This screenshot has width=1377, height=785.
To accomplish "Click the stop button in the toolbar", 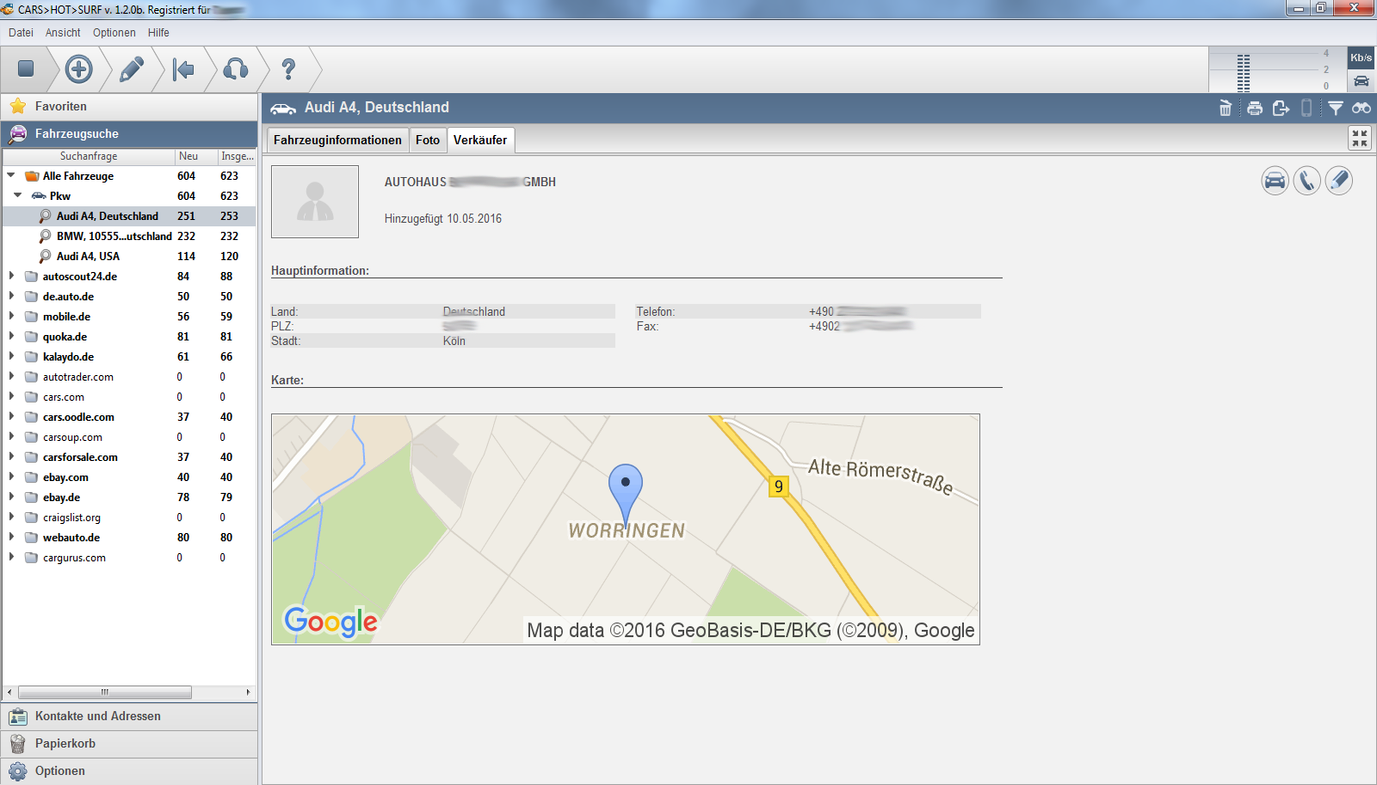I will [x=26, y=69].
